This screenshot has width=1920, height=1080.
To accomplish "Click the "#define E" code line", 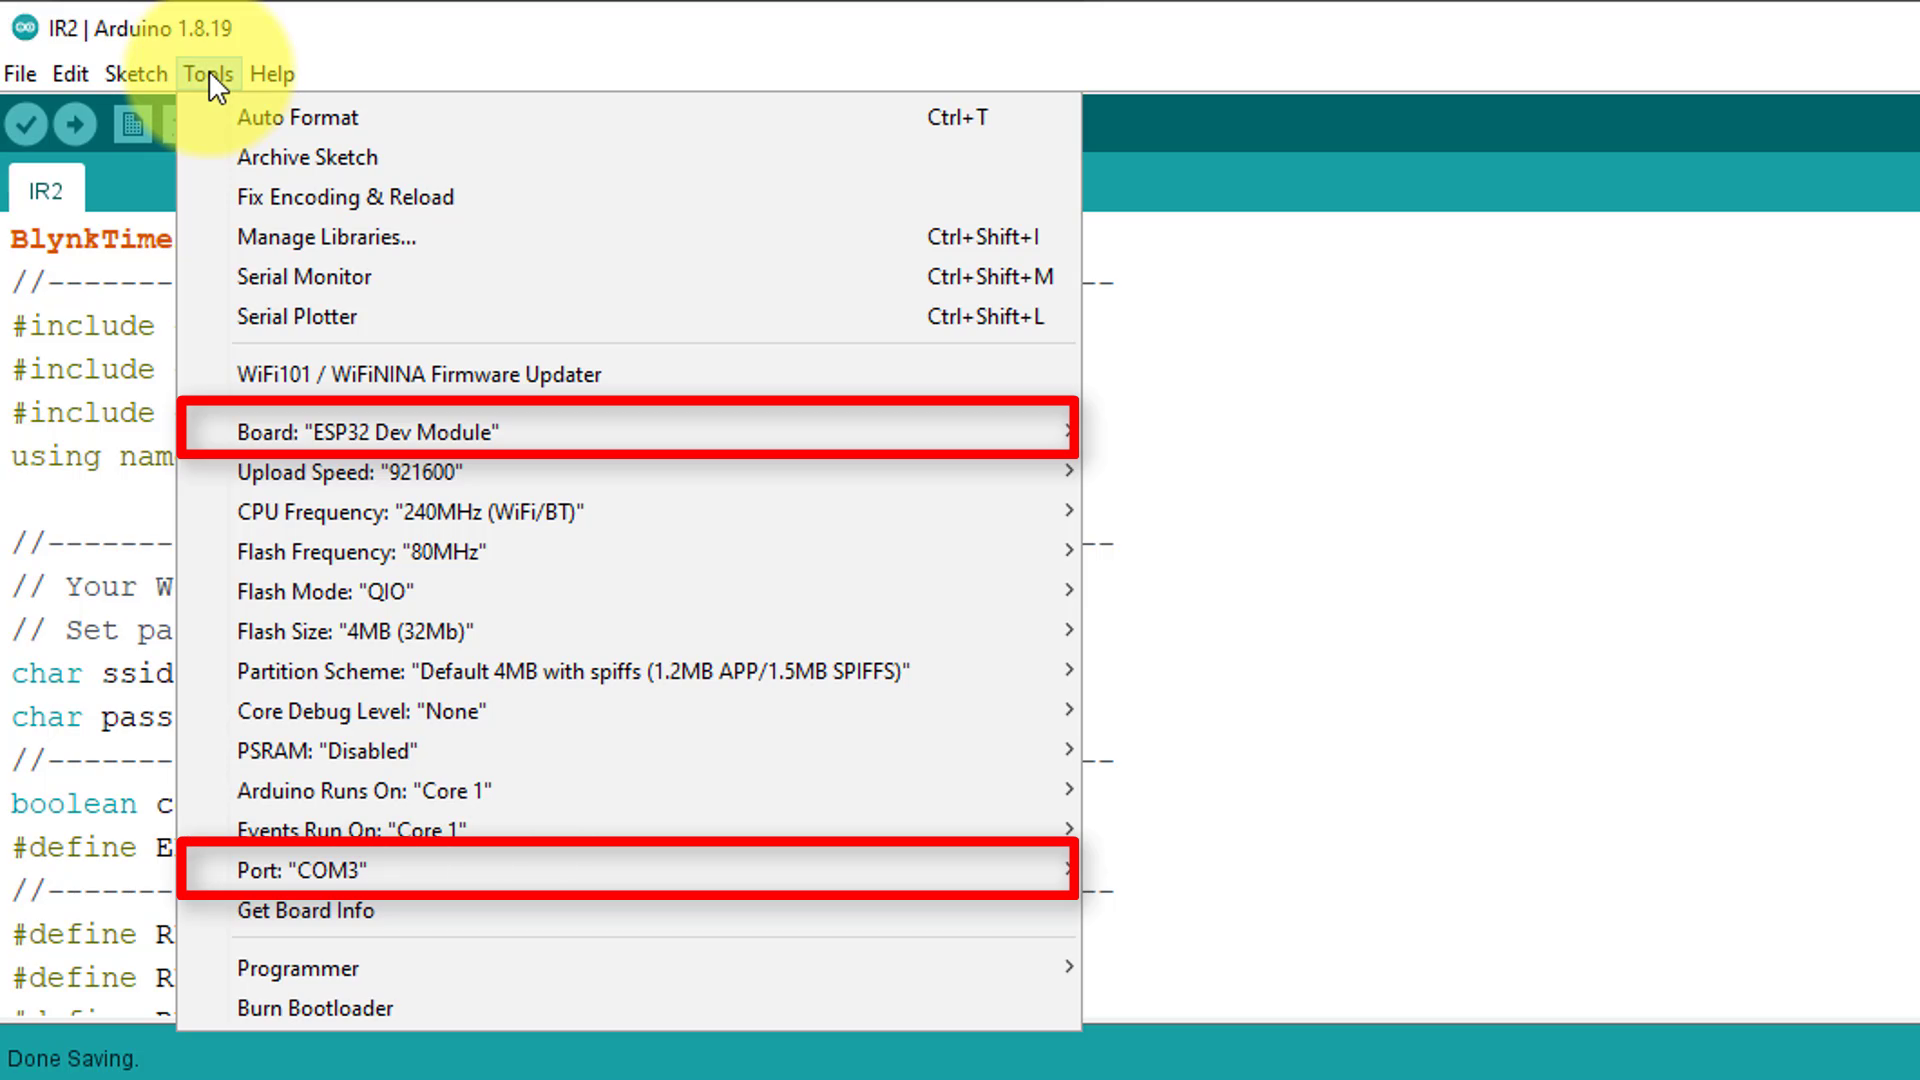I will (92, 848).
